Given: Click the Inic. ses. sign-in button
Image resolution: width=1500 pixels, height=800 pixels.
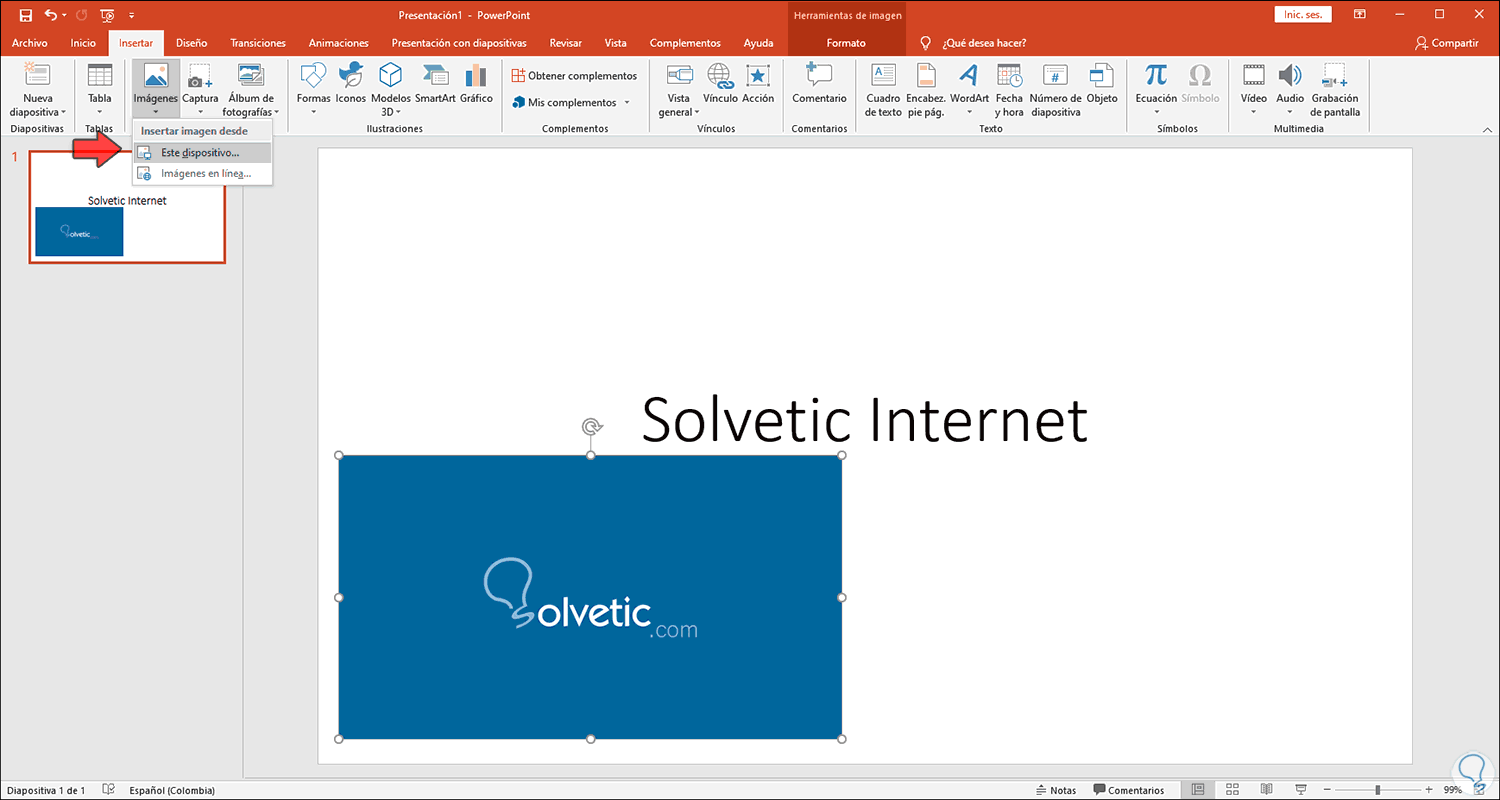Looking at the screenshot, I should point(1303,14).
